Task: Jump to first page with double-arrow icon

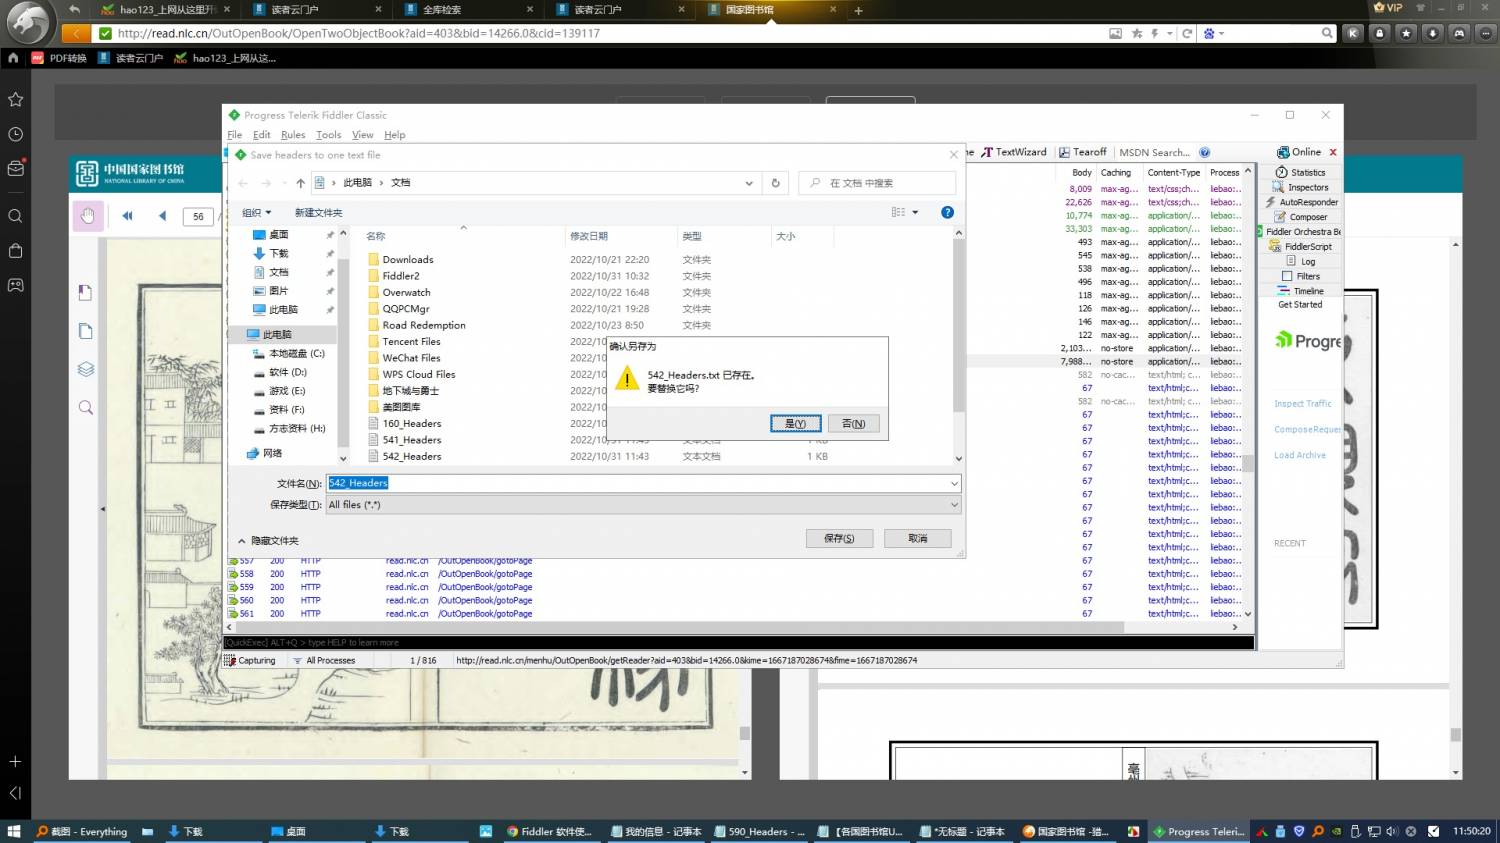Action: (127, 216)
